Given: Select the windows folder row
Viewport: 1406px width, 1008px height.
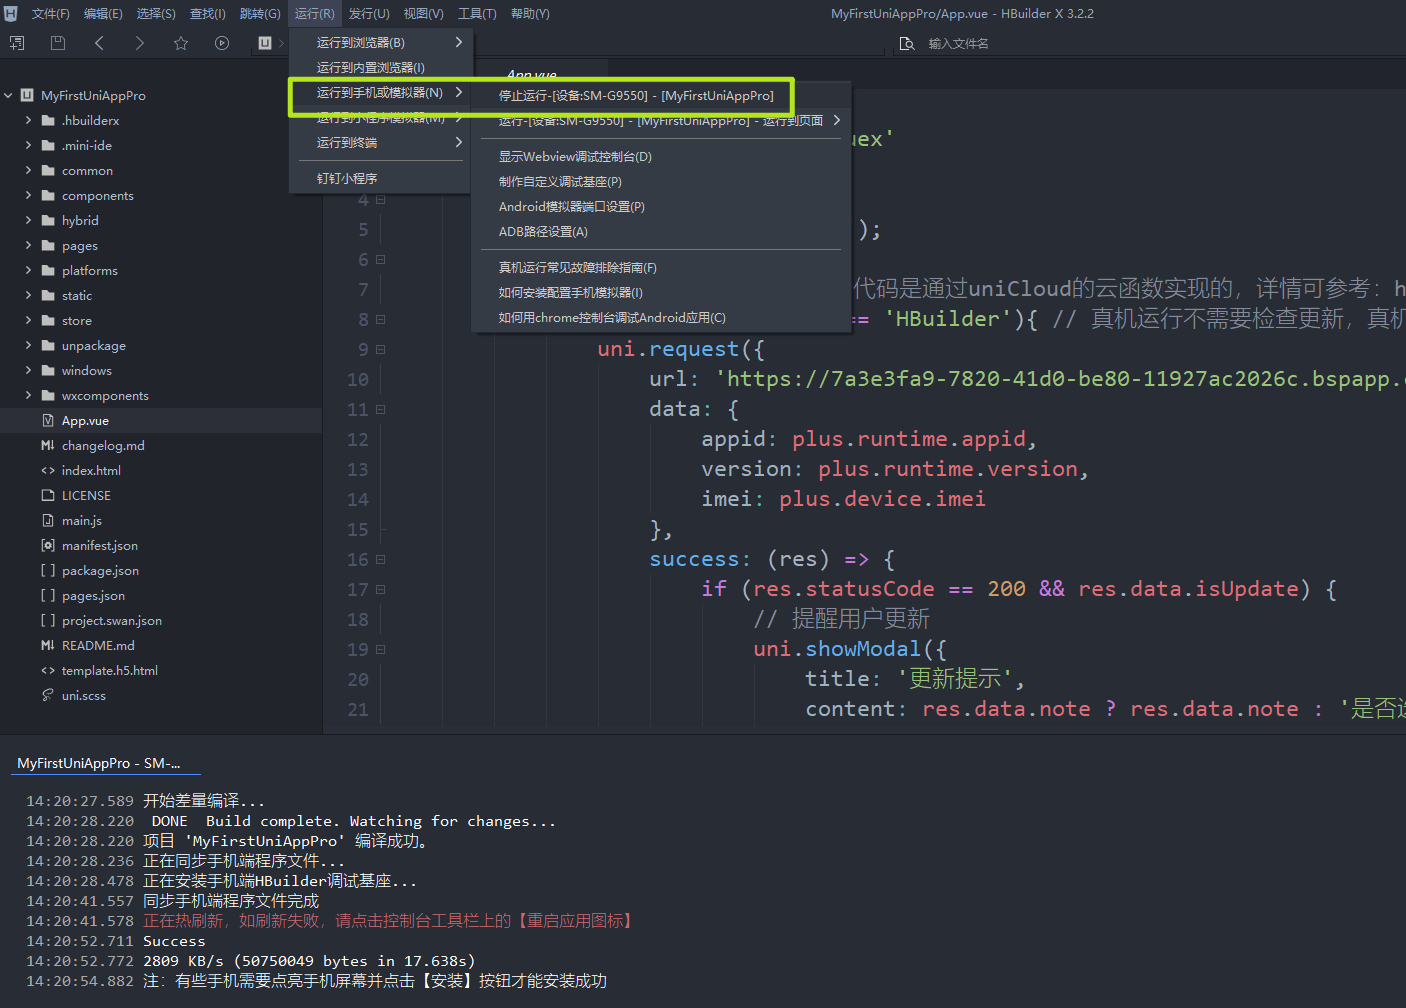Looking at the screenshot, I should (x=161, y=371).
